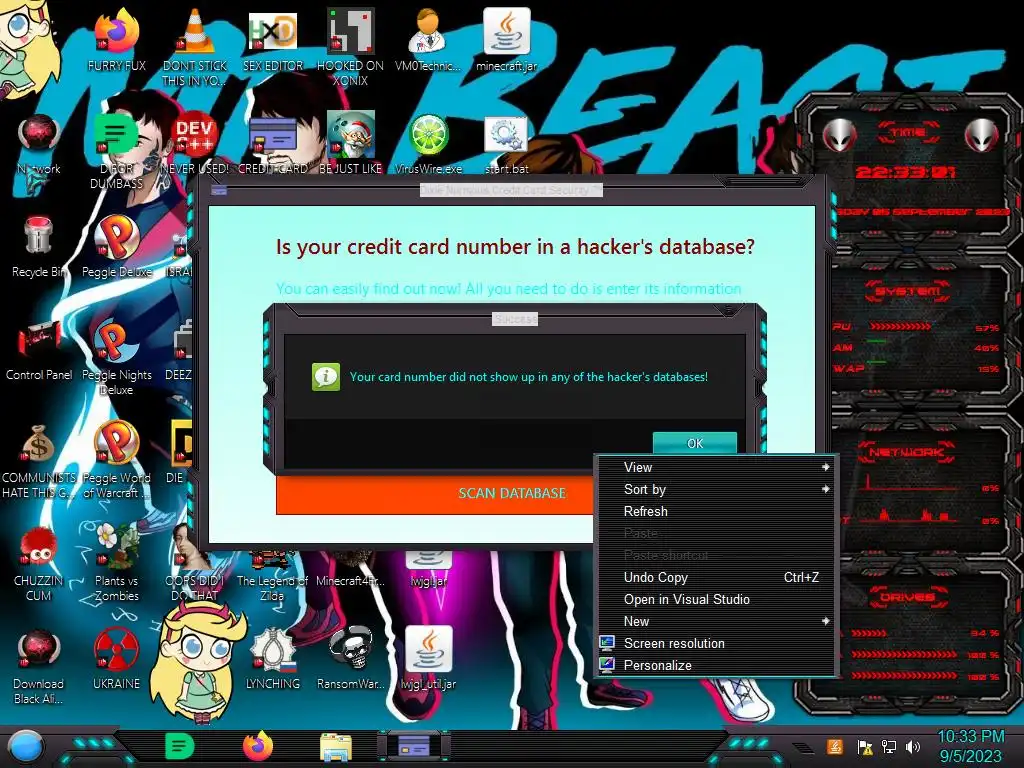Open the Peggle Deluxe desktop icon

click(116, 238)
